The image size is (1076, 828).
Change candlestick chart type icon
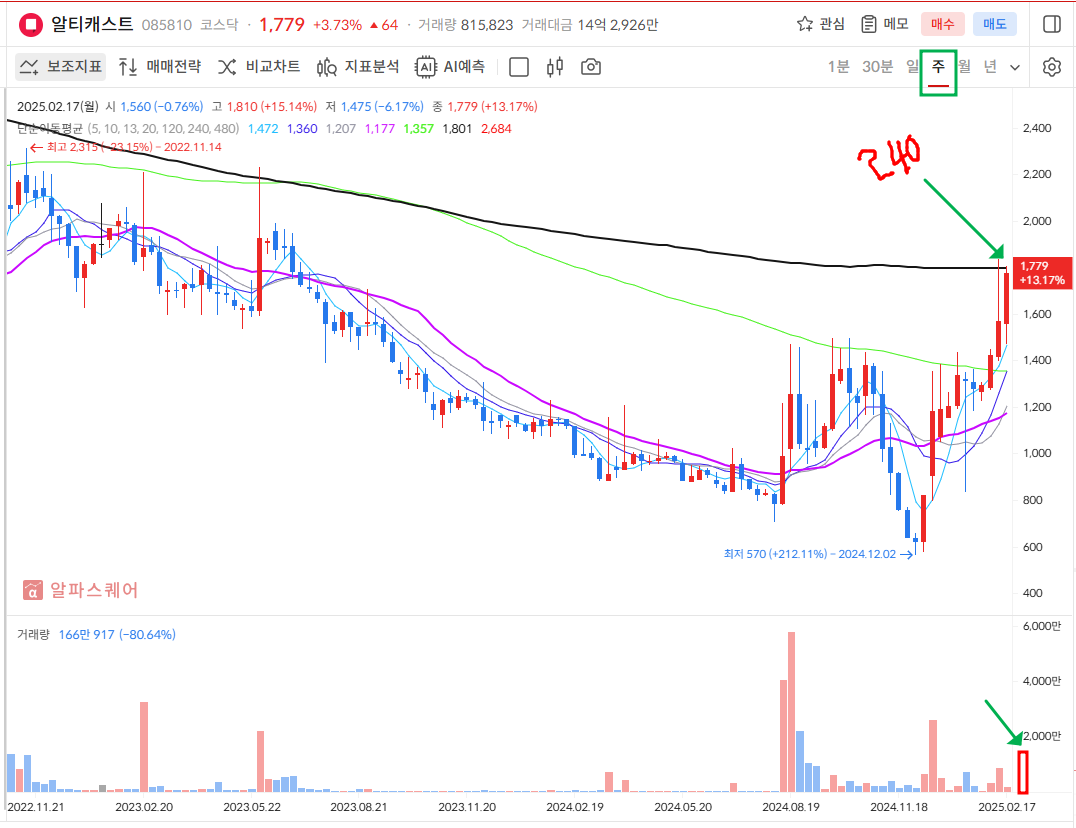[x=555, y=67]
